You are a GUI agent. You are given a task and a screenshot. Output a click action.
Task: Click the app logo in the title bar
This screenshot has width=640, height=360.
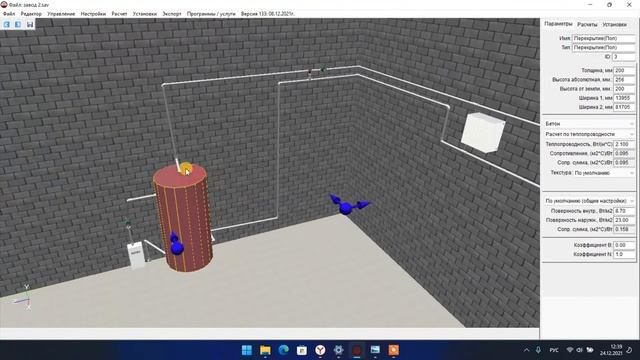click(x=4, y=4)
